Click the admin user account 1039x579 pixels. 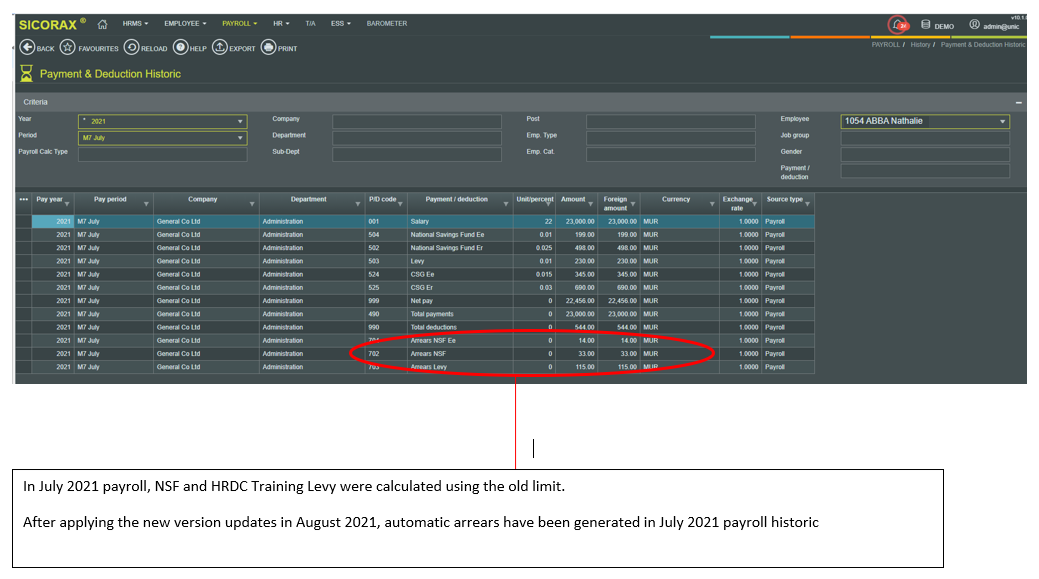pos(997,25)
